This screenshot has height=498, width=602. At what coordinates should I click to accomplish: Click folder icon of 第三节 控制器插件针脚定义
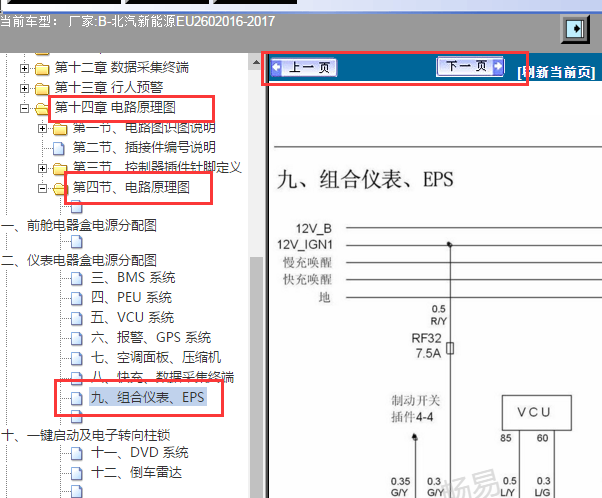click(x=60, y=169)
